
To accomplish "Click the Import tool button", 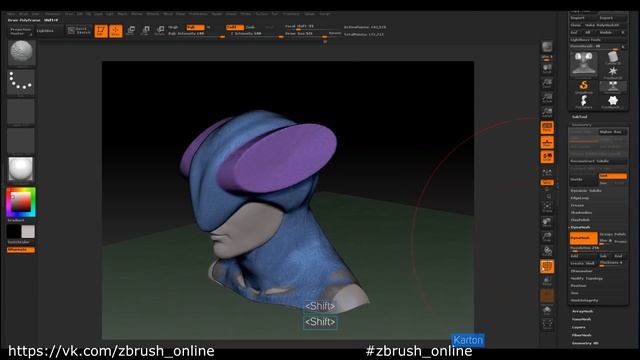I will tap(584, 18).
